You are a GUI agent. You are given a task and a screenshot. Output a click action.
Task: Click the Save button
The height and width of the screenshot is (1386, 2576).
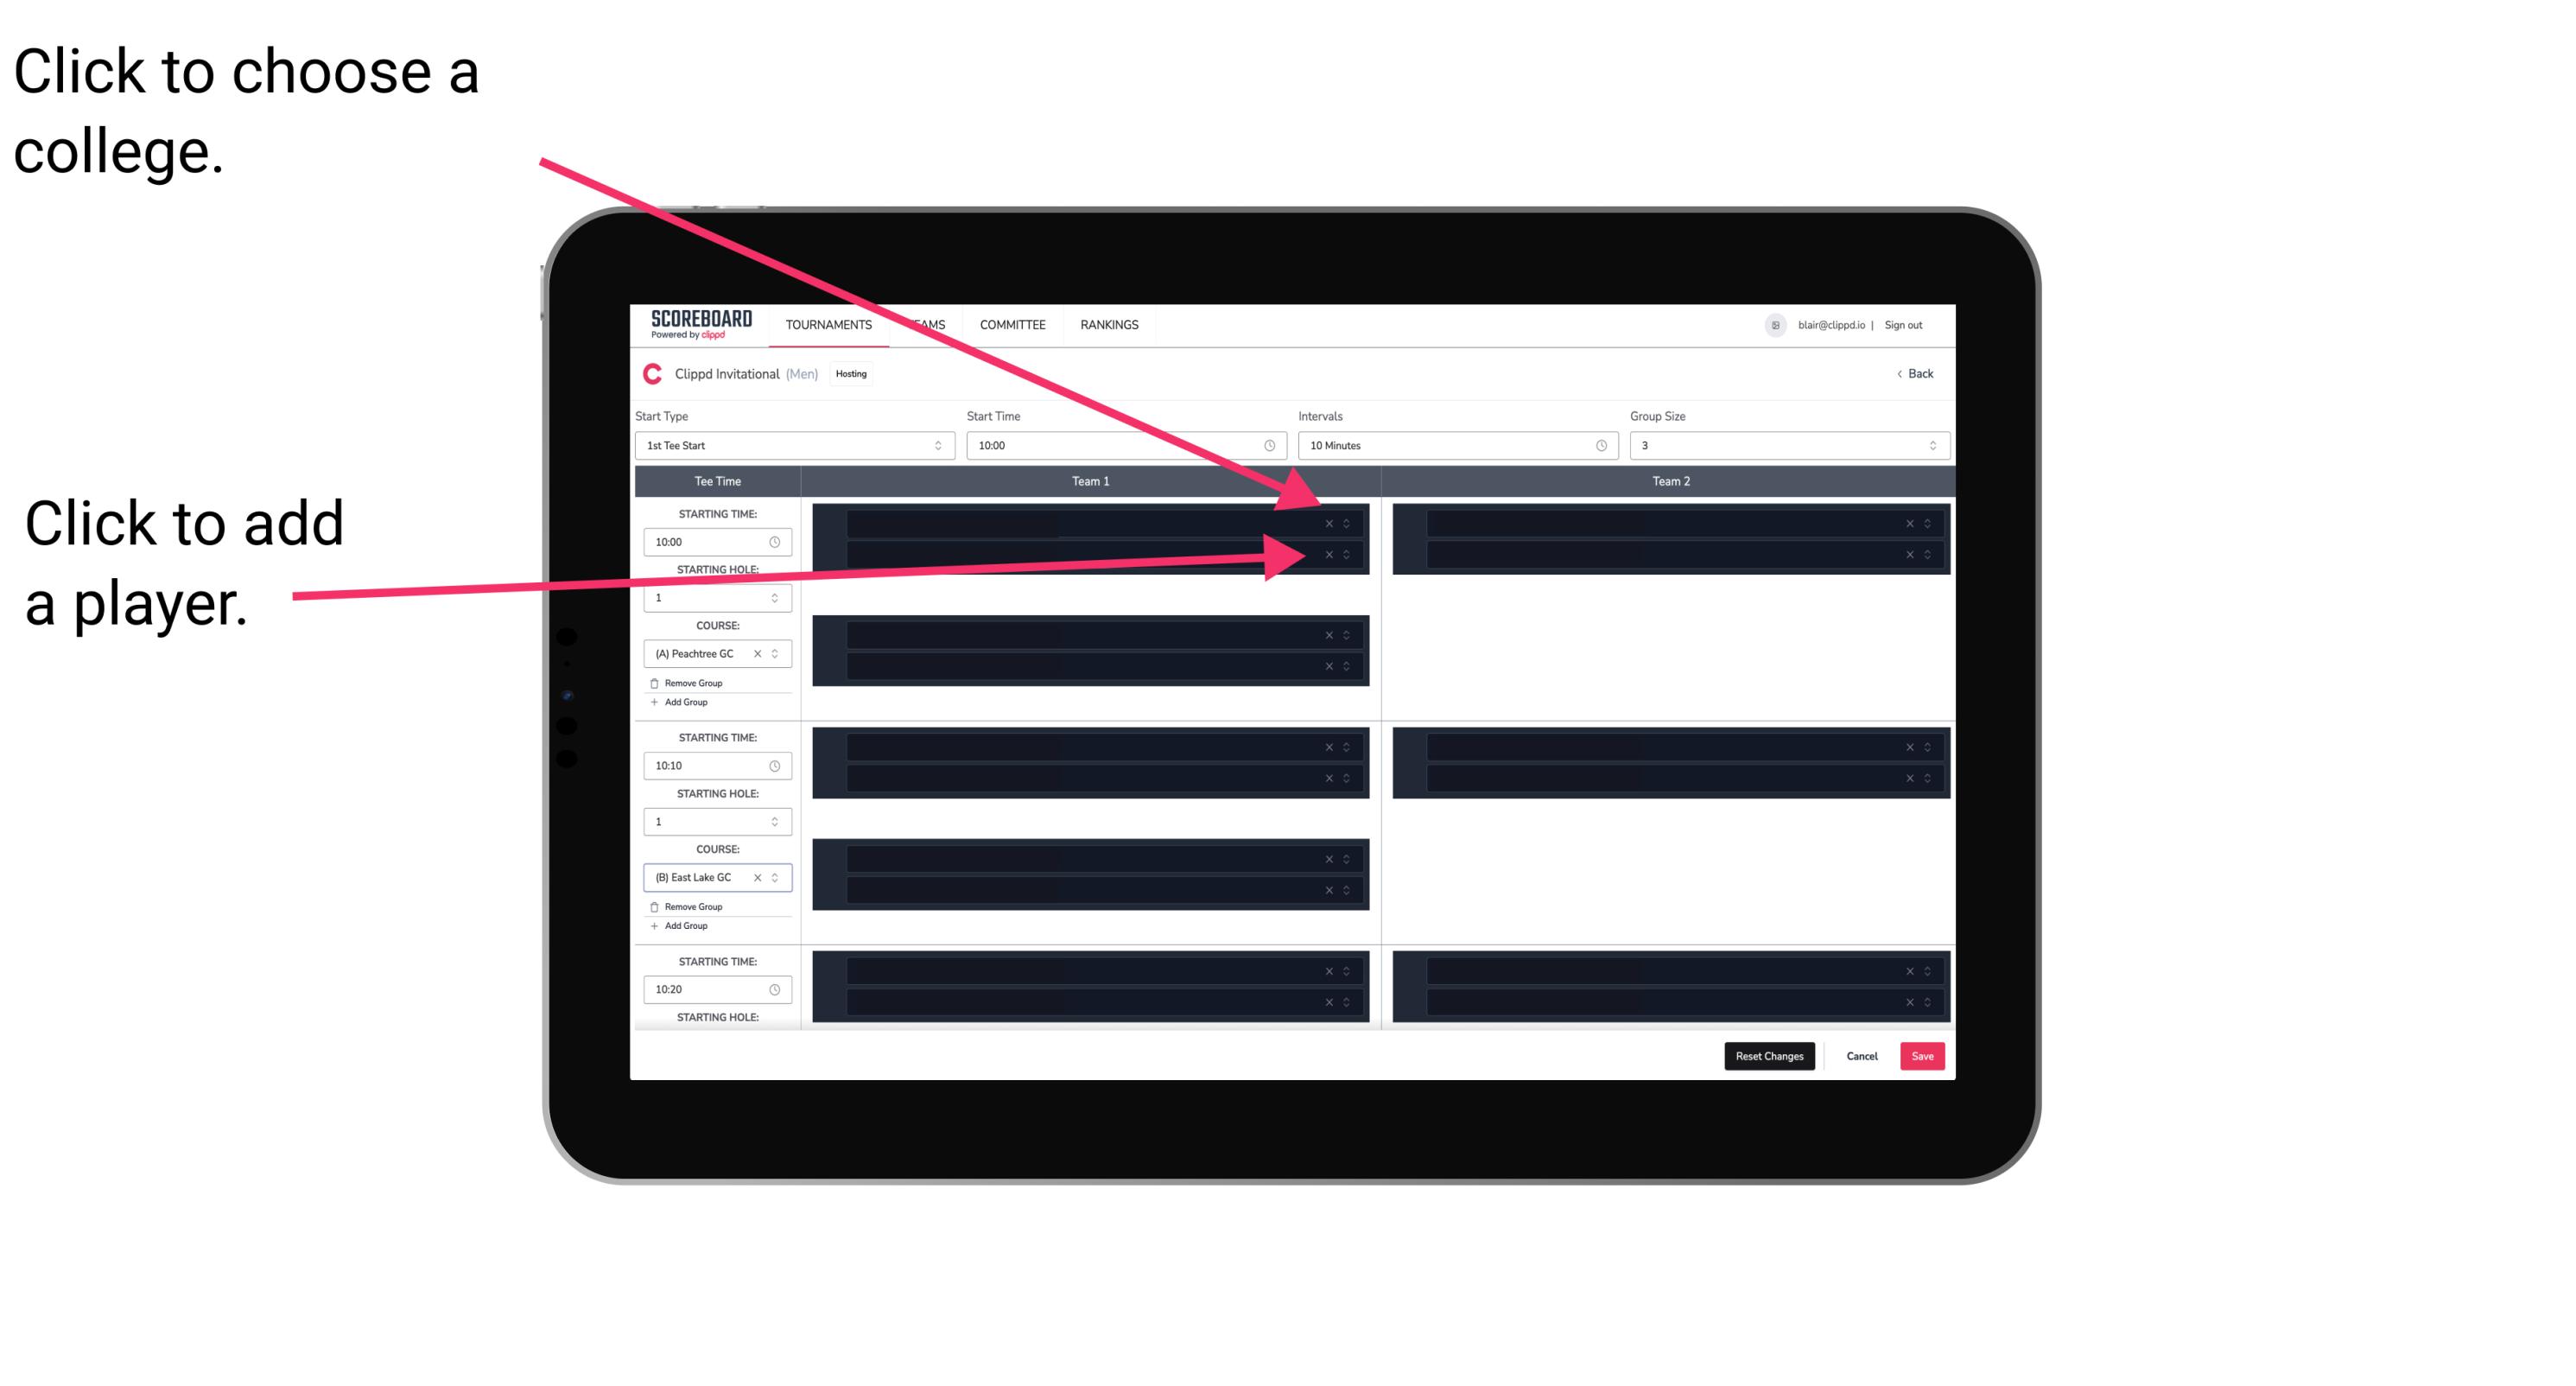coord(1923,1055)
